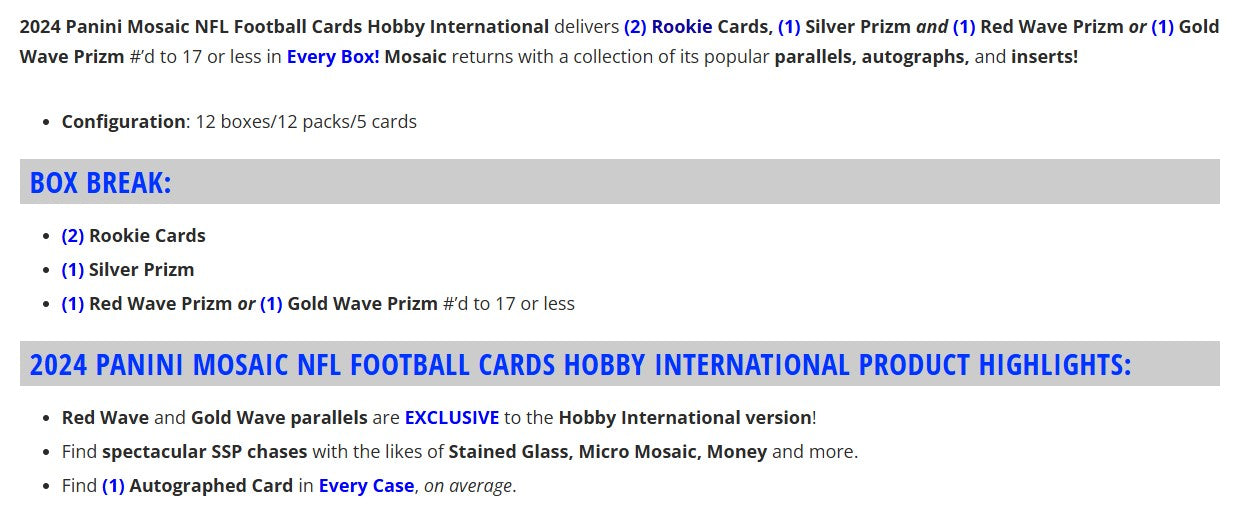Click "Gold Wave parallels" in the highlights list
Screen dimensions: 1257x508
point(279,417)
